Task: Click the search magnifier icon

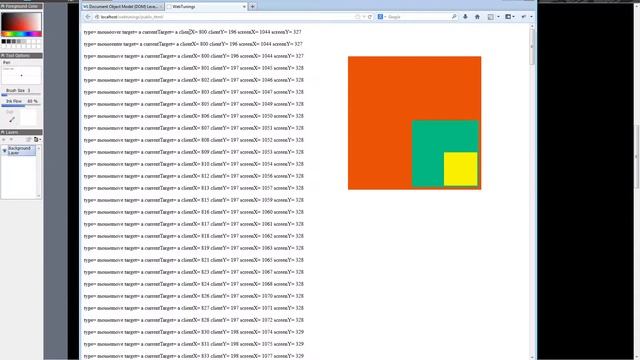Action: click(x=454, y=17)
